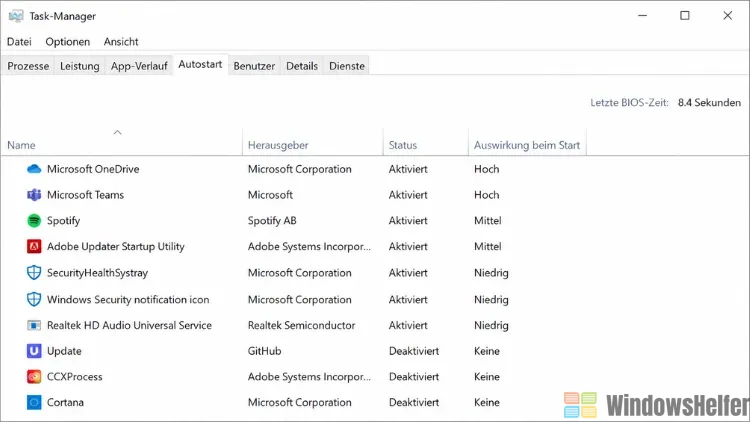Open the Optionen menu
Viewport: 750px width, 422px height.
(x=67, y=42)
